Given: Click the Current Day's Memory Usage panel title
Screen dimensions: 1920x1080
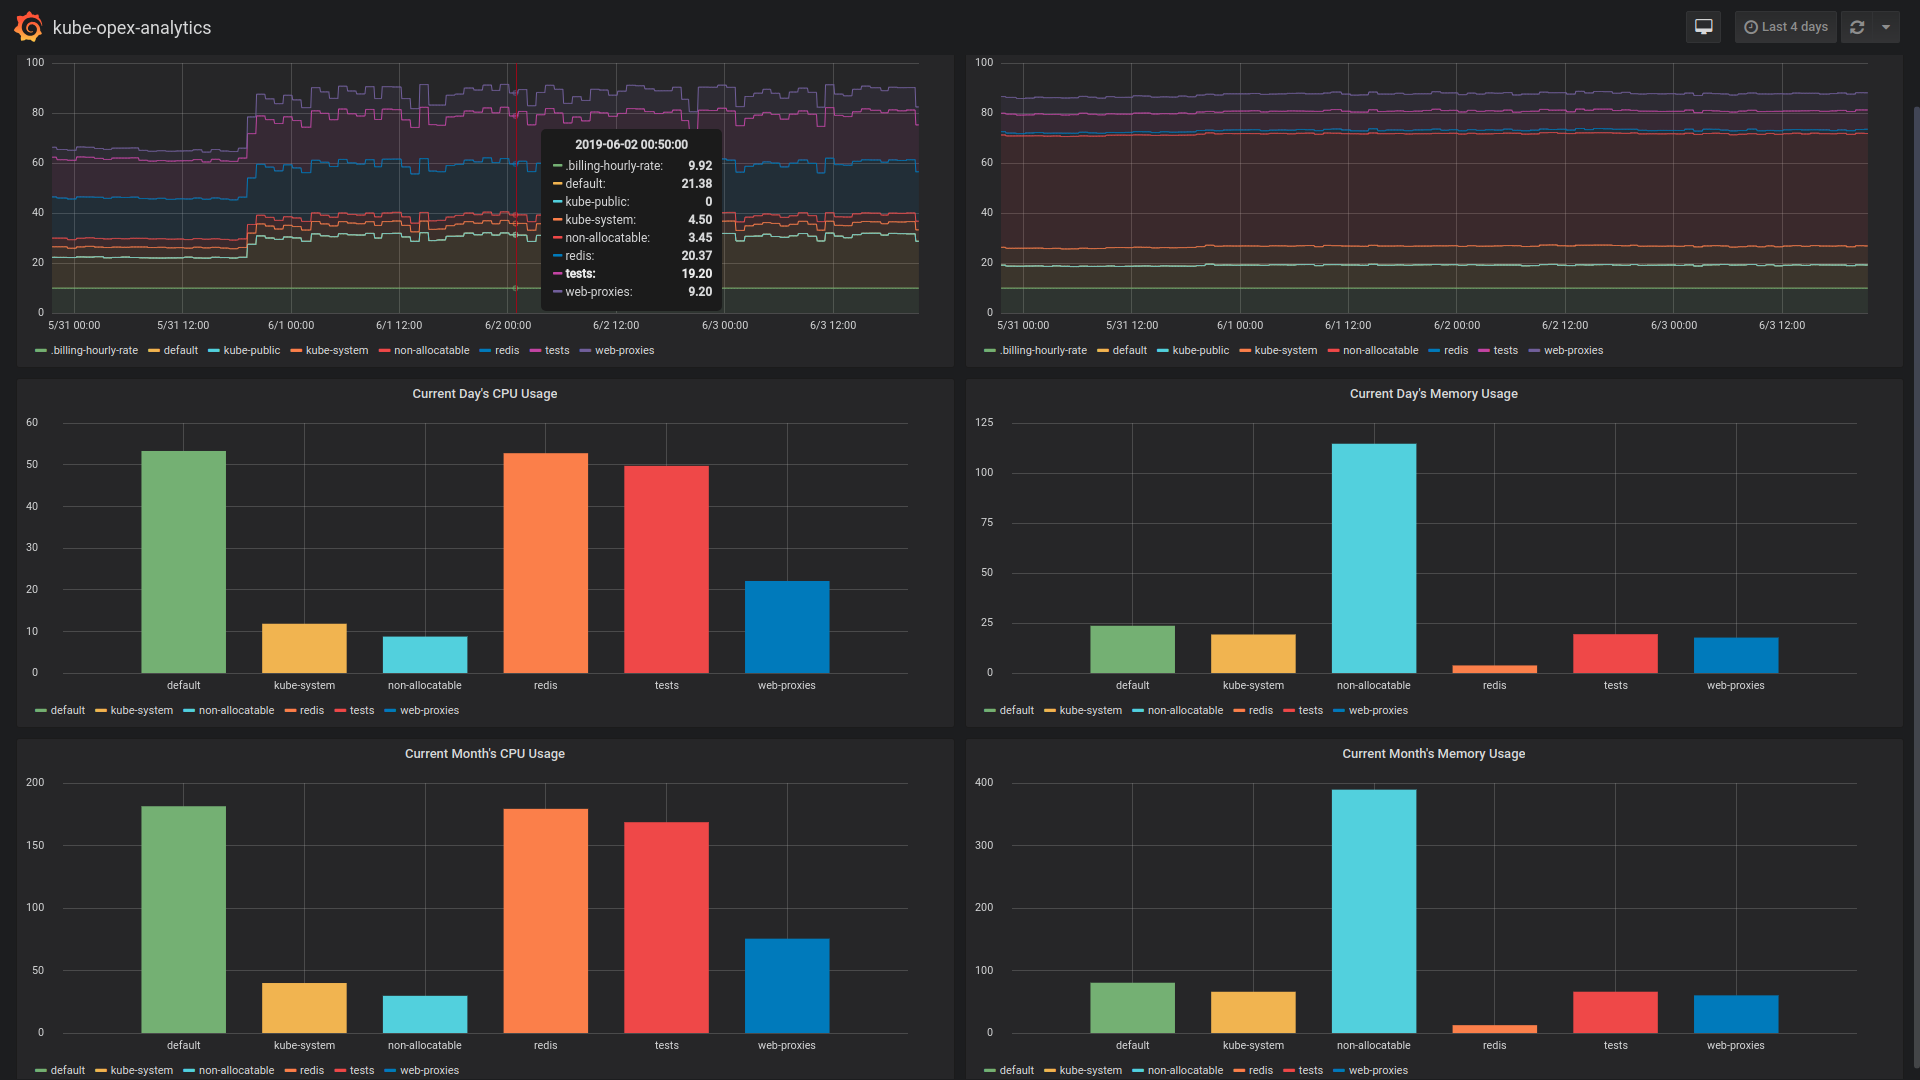Looking at the screenshot, I should coord(1433,393).
